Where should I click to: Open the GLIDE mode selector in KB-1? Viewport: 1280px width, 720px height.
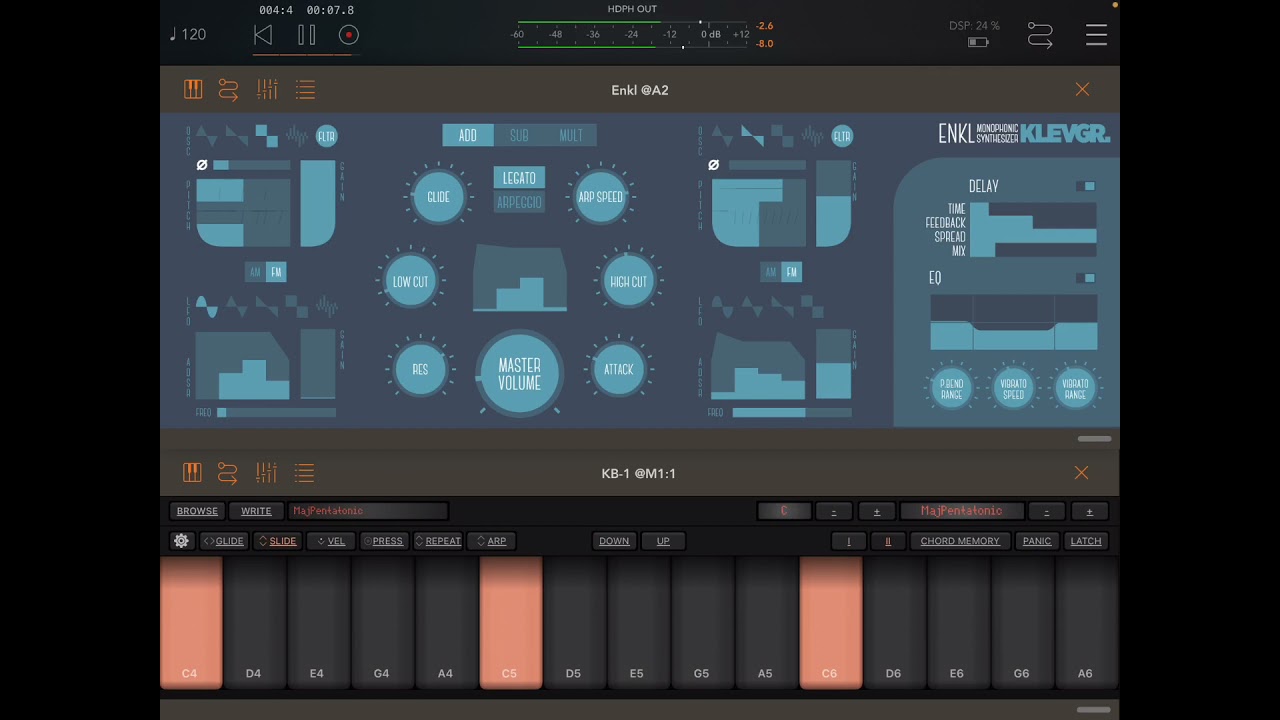pos(224,541)
